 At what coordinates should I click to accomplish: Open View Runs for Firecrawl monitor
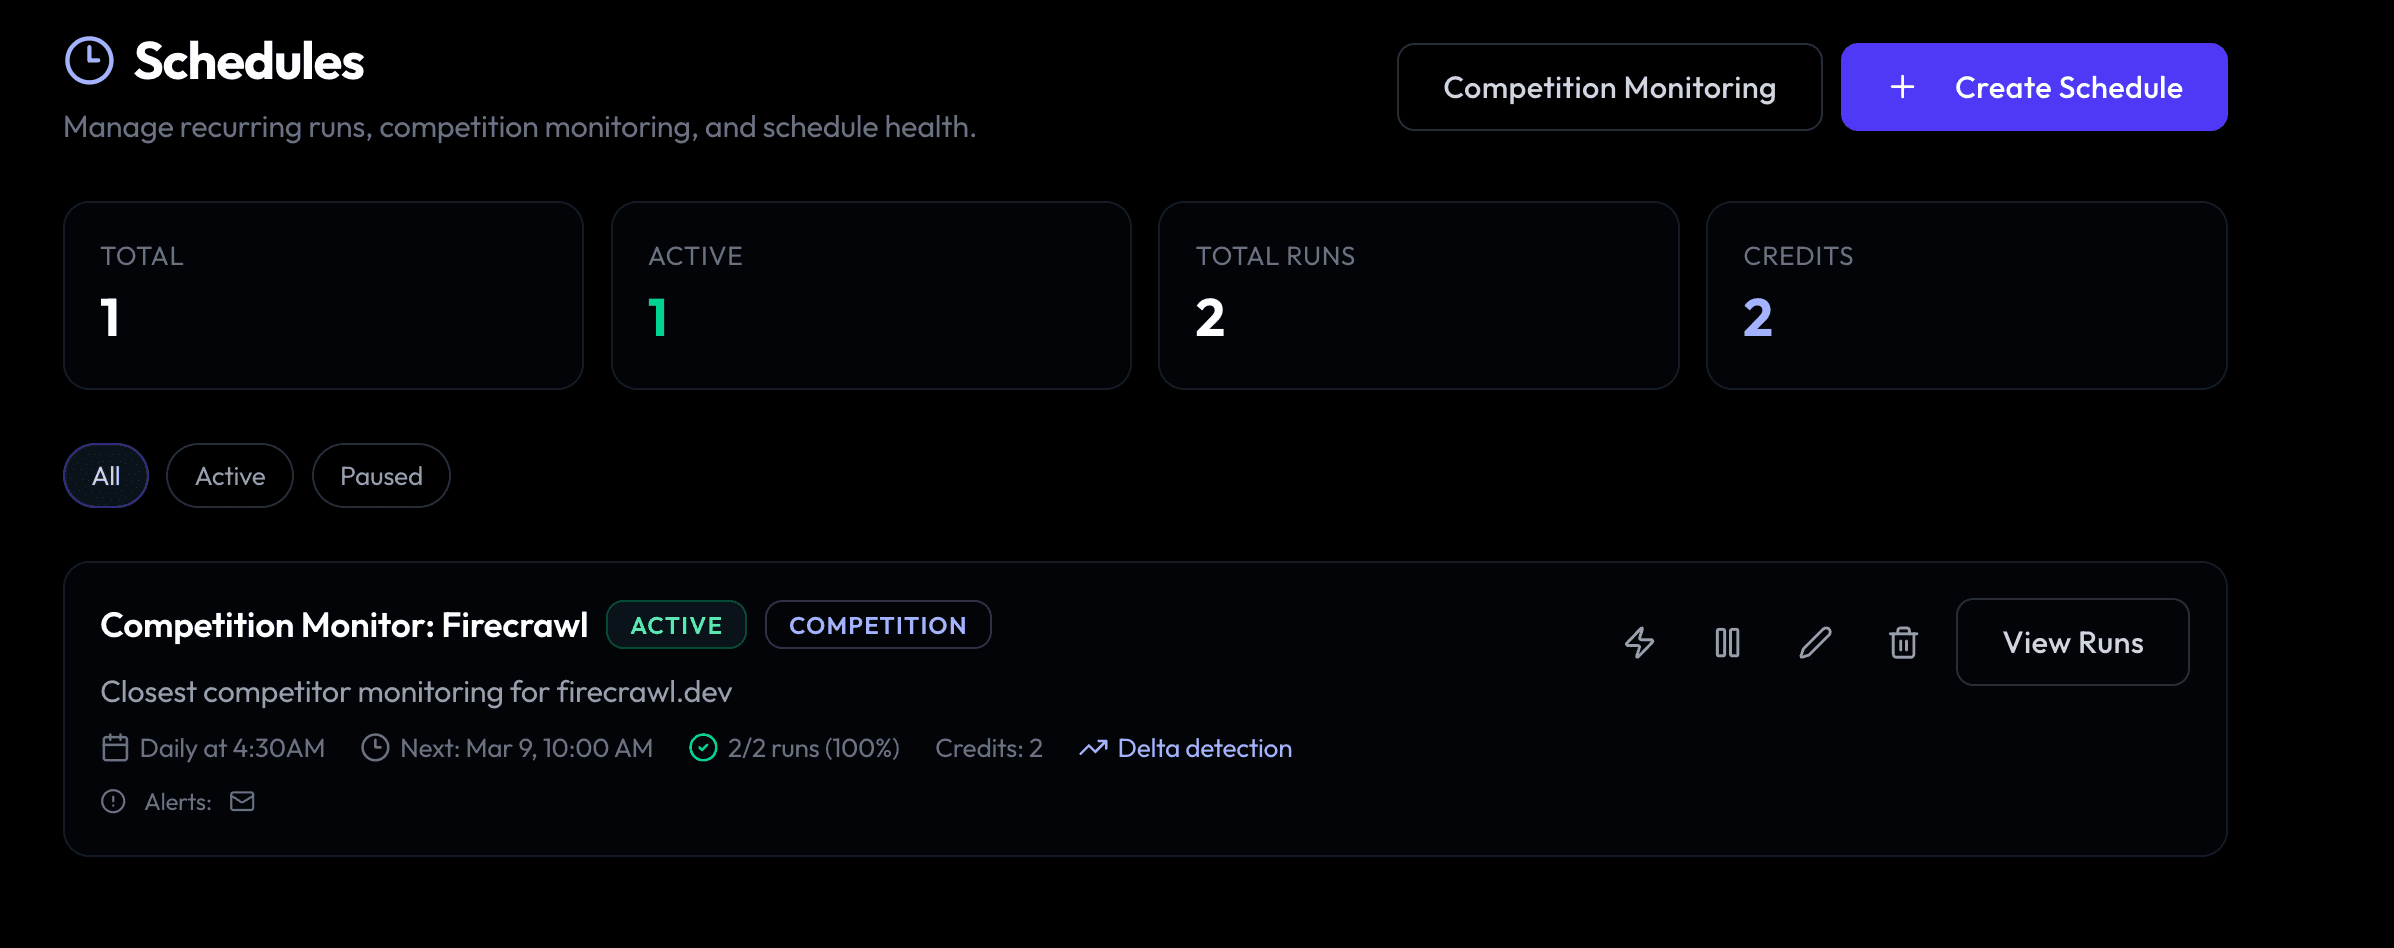tap(2072, 642)
